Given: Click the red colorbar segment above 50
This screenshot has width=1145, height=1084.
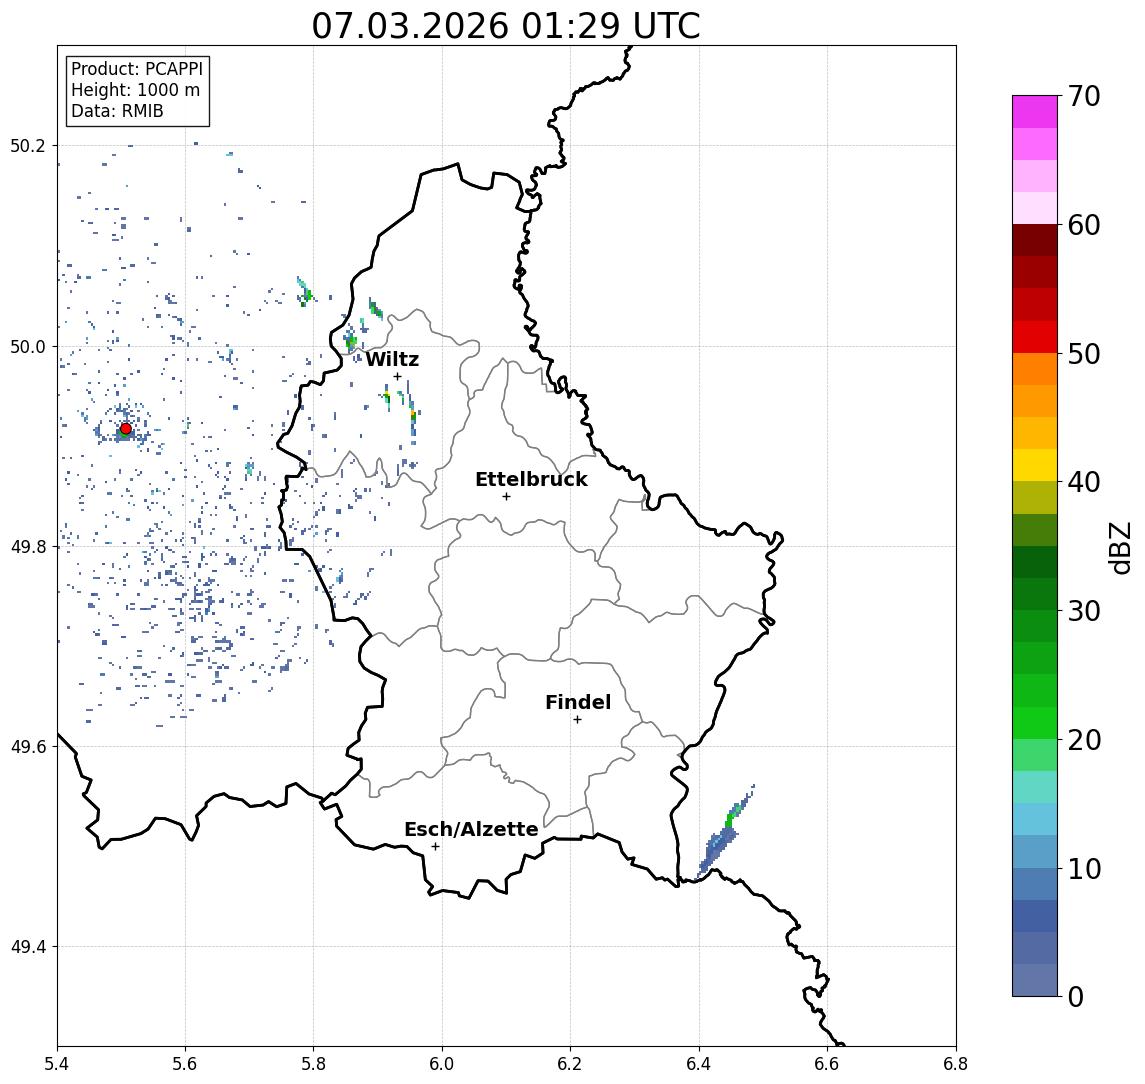Looking at the screenshot, I should pyautogui.click(x=1035, y=337).
